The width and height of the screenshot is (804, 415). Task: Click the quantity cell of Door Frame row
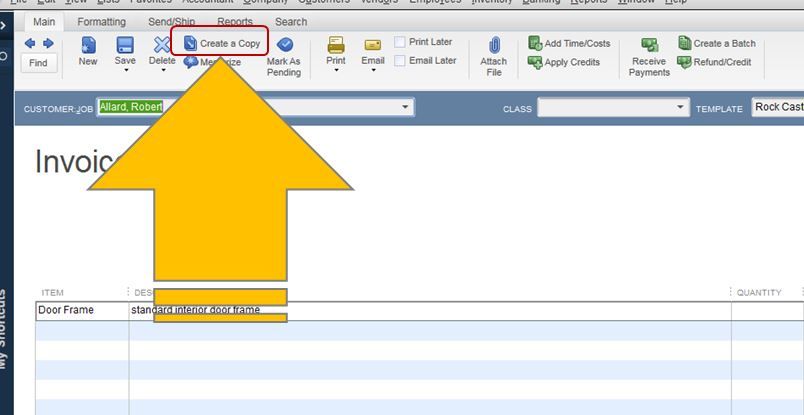click(768, 311)
